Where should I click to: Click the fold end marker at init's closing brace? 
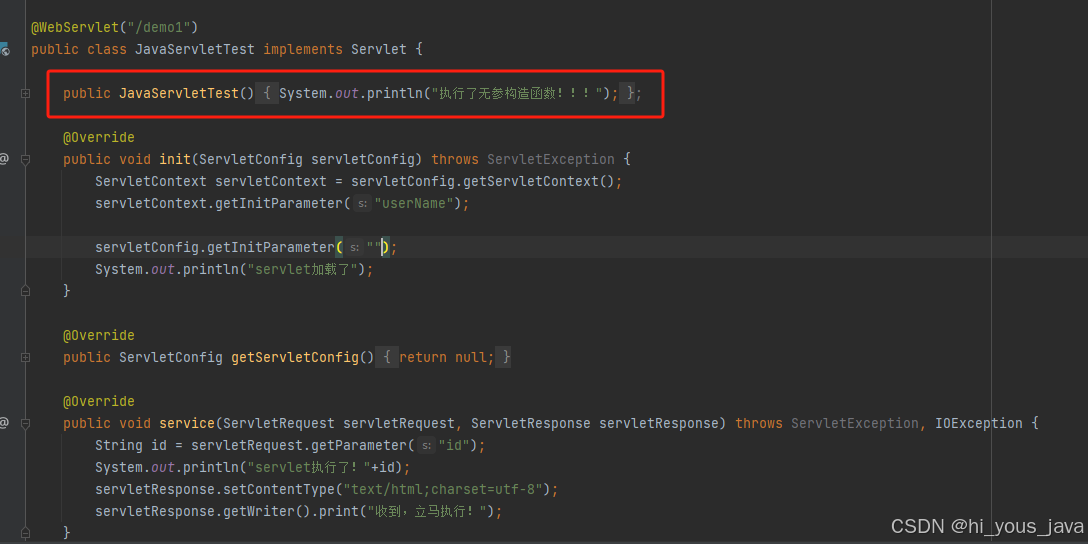pyautogui.click(x=26, y=291)
